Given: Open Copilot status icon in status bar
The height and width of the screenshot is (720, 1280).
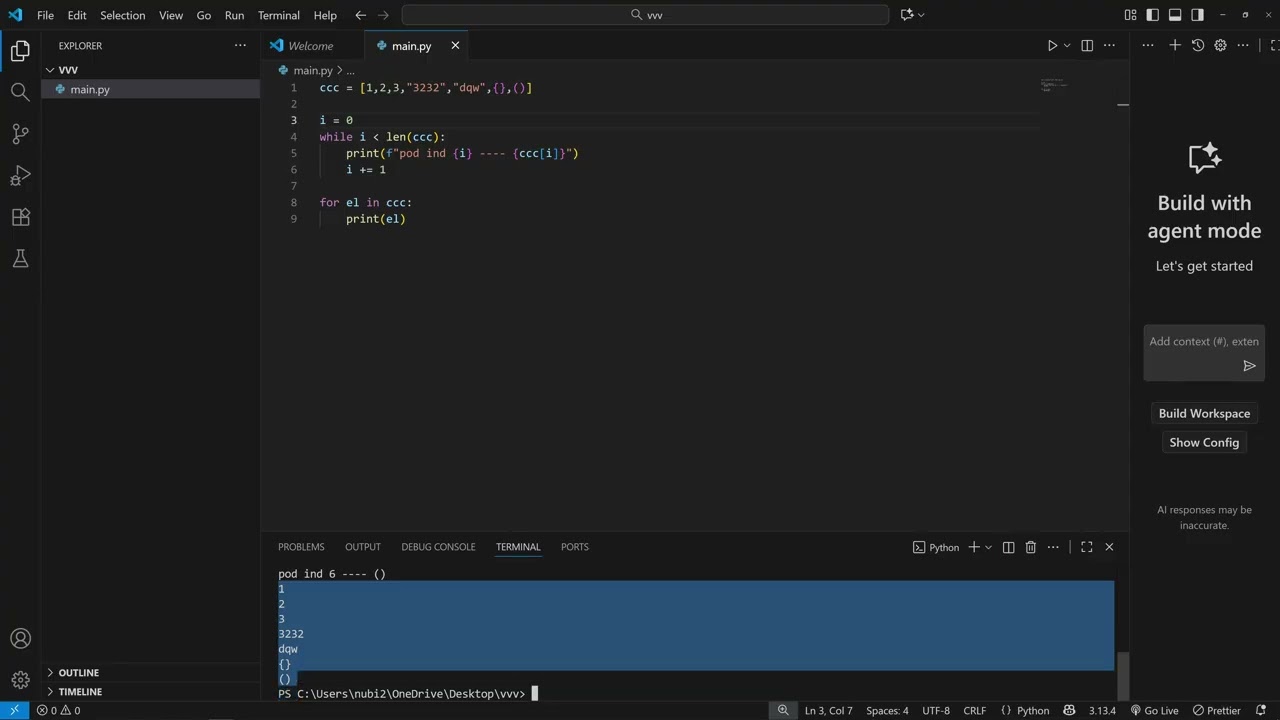Looking at the screenshot, I should click(x=1069, y=711).
